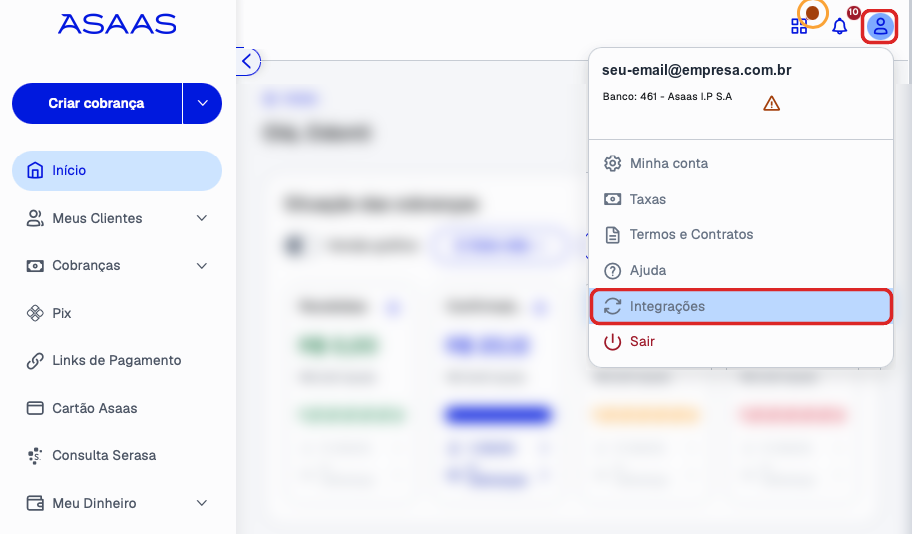
Task: Click the Serasa icon beside Consulta Serasa
Action: (35, 455)
